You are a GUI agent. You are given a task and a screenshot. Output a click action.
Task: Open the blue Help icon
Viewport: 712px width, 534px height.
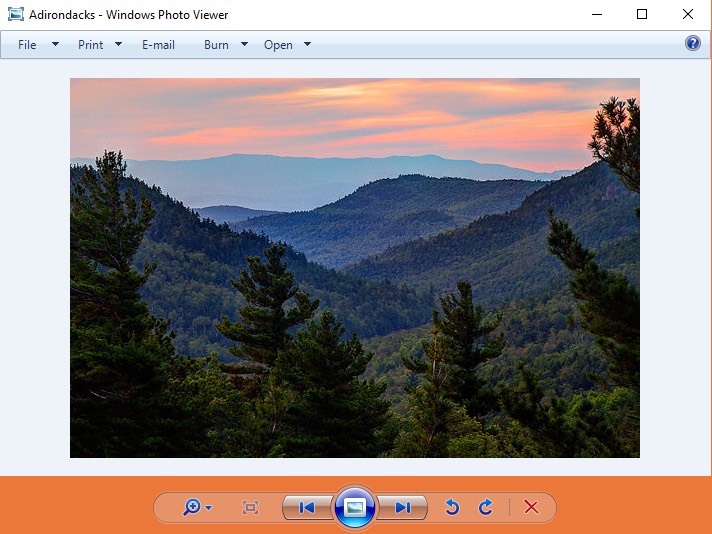click(x=693, y=44)
